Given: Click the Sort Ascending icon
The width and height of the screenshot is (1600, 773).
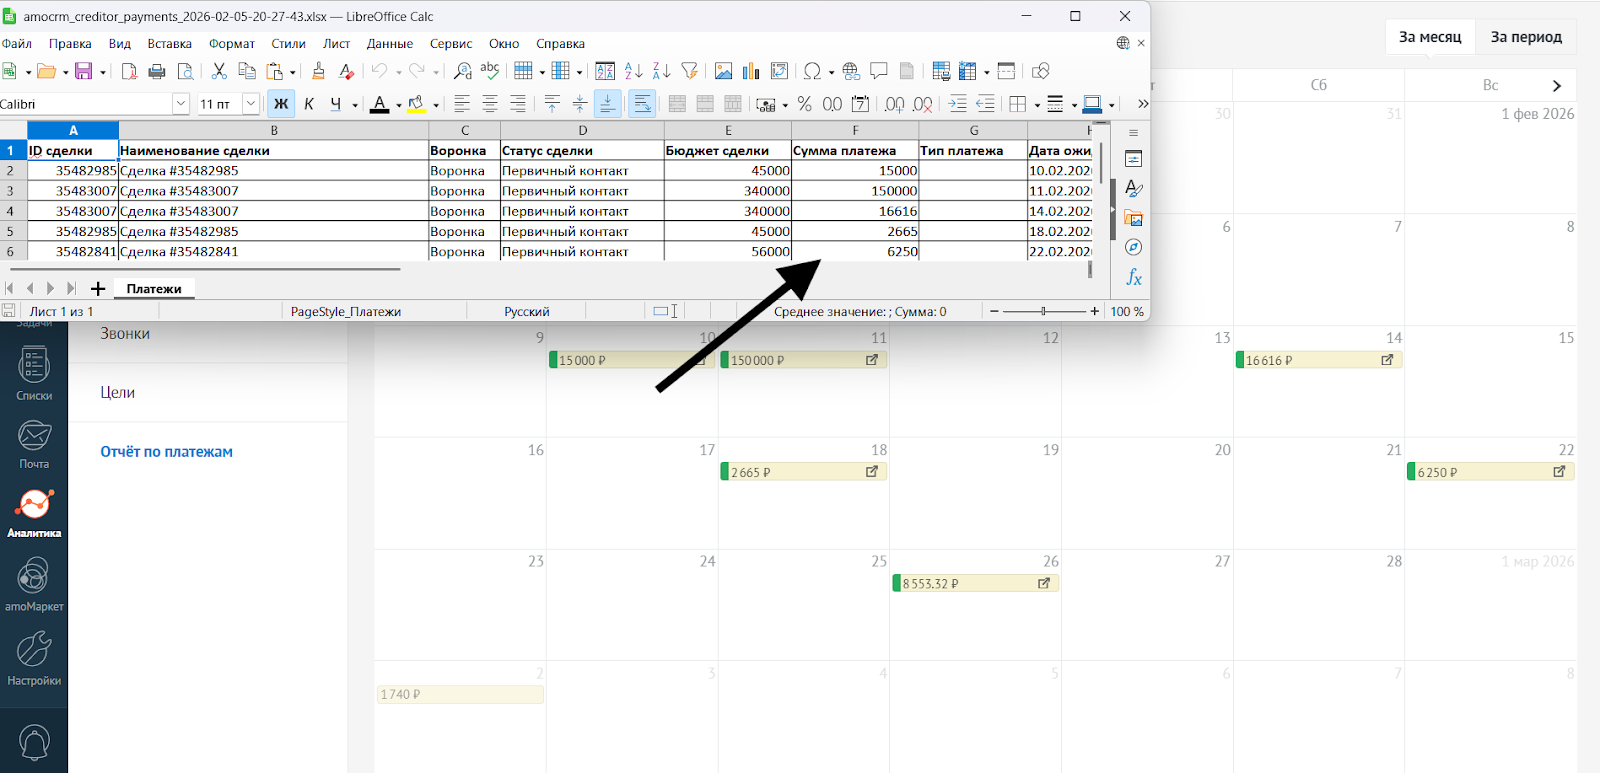Looking at the screenshot, I should [x=633, y=71].
